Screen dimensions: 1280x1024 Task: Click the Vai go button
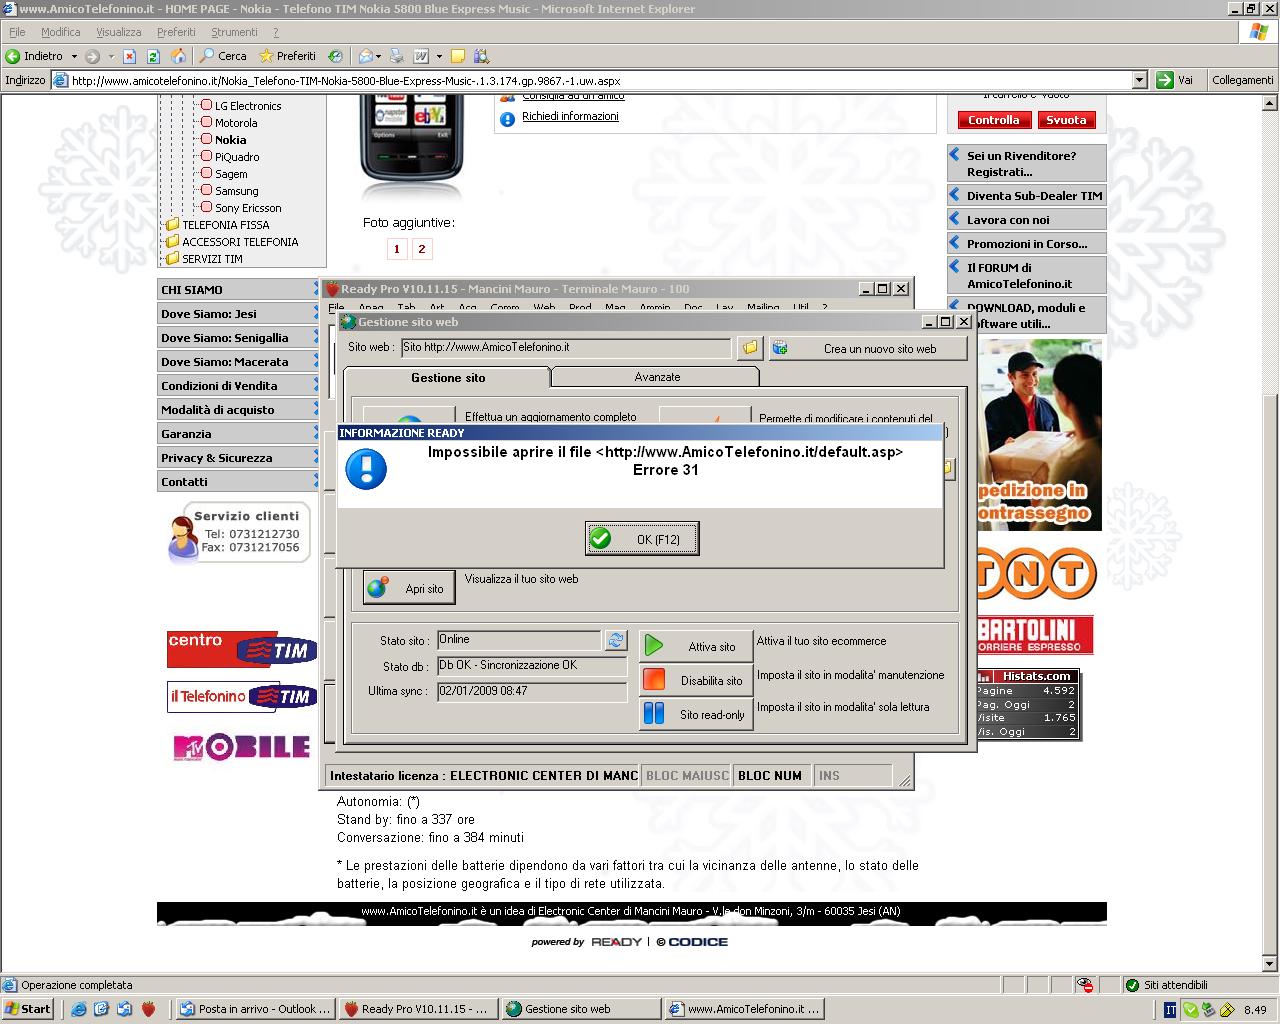pyautogui.click(x=1176, y=80)
